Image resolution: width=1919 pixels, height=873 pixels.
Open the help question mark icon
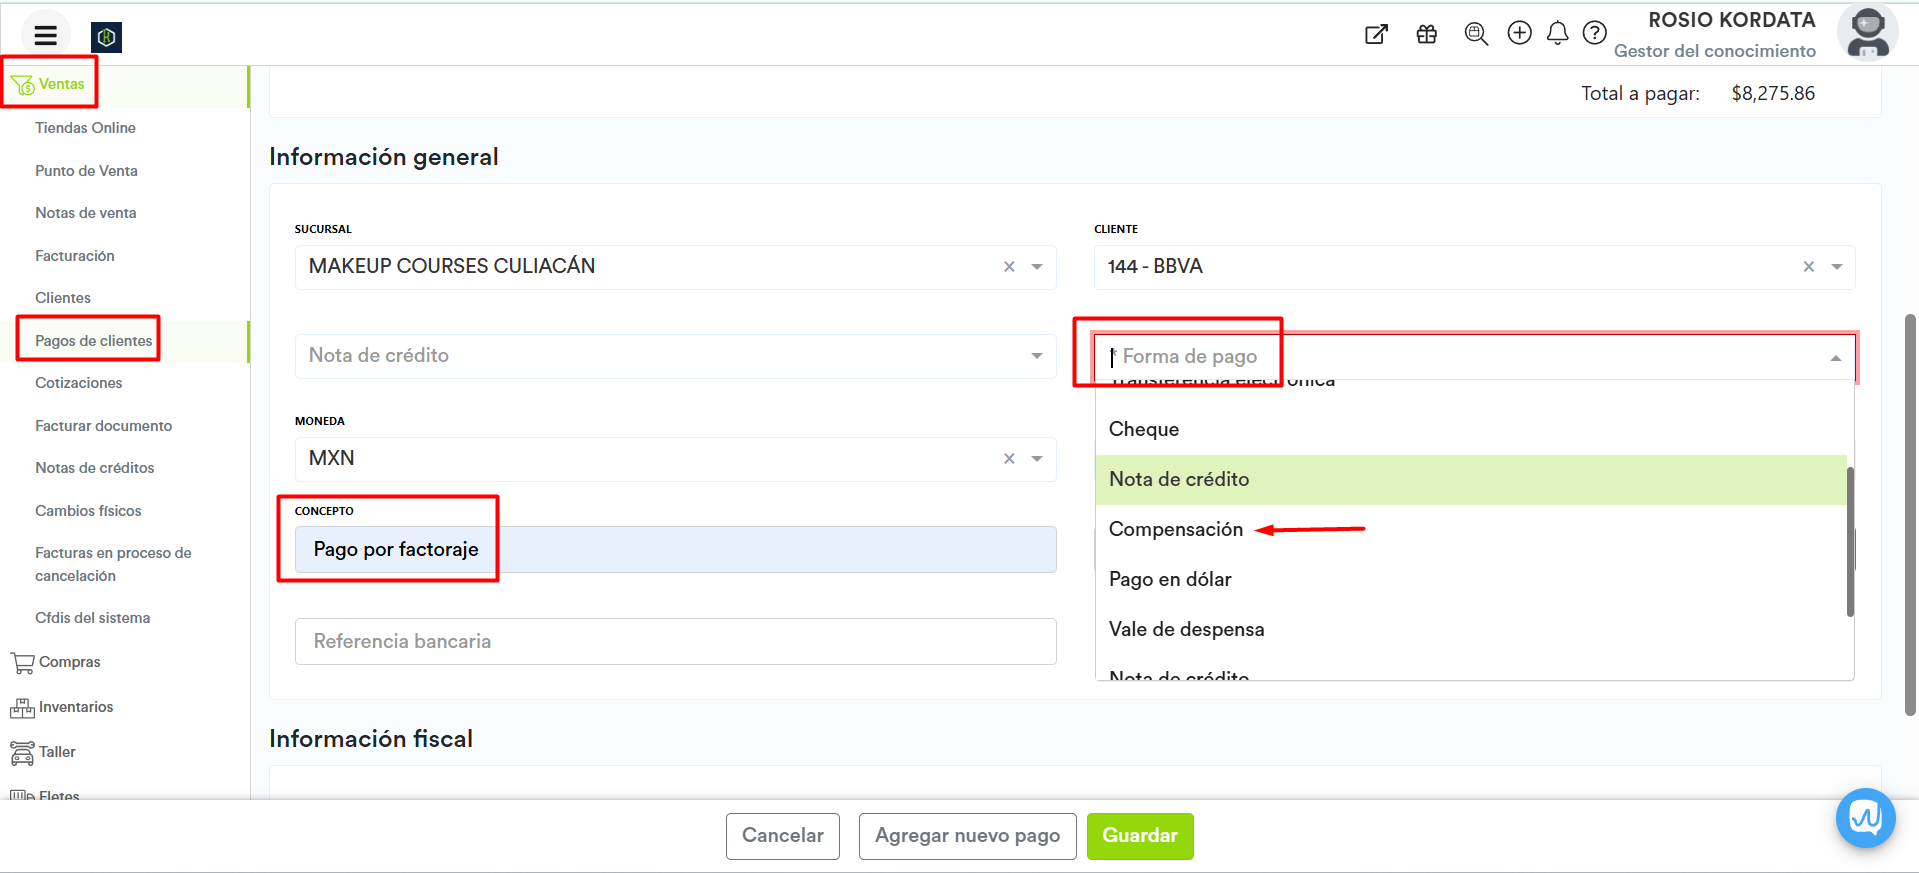[1594, 33]
